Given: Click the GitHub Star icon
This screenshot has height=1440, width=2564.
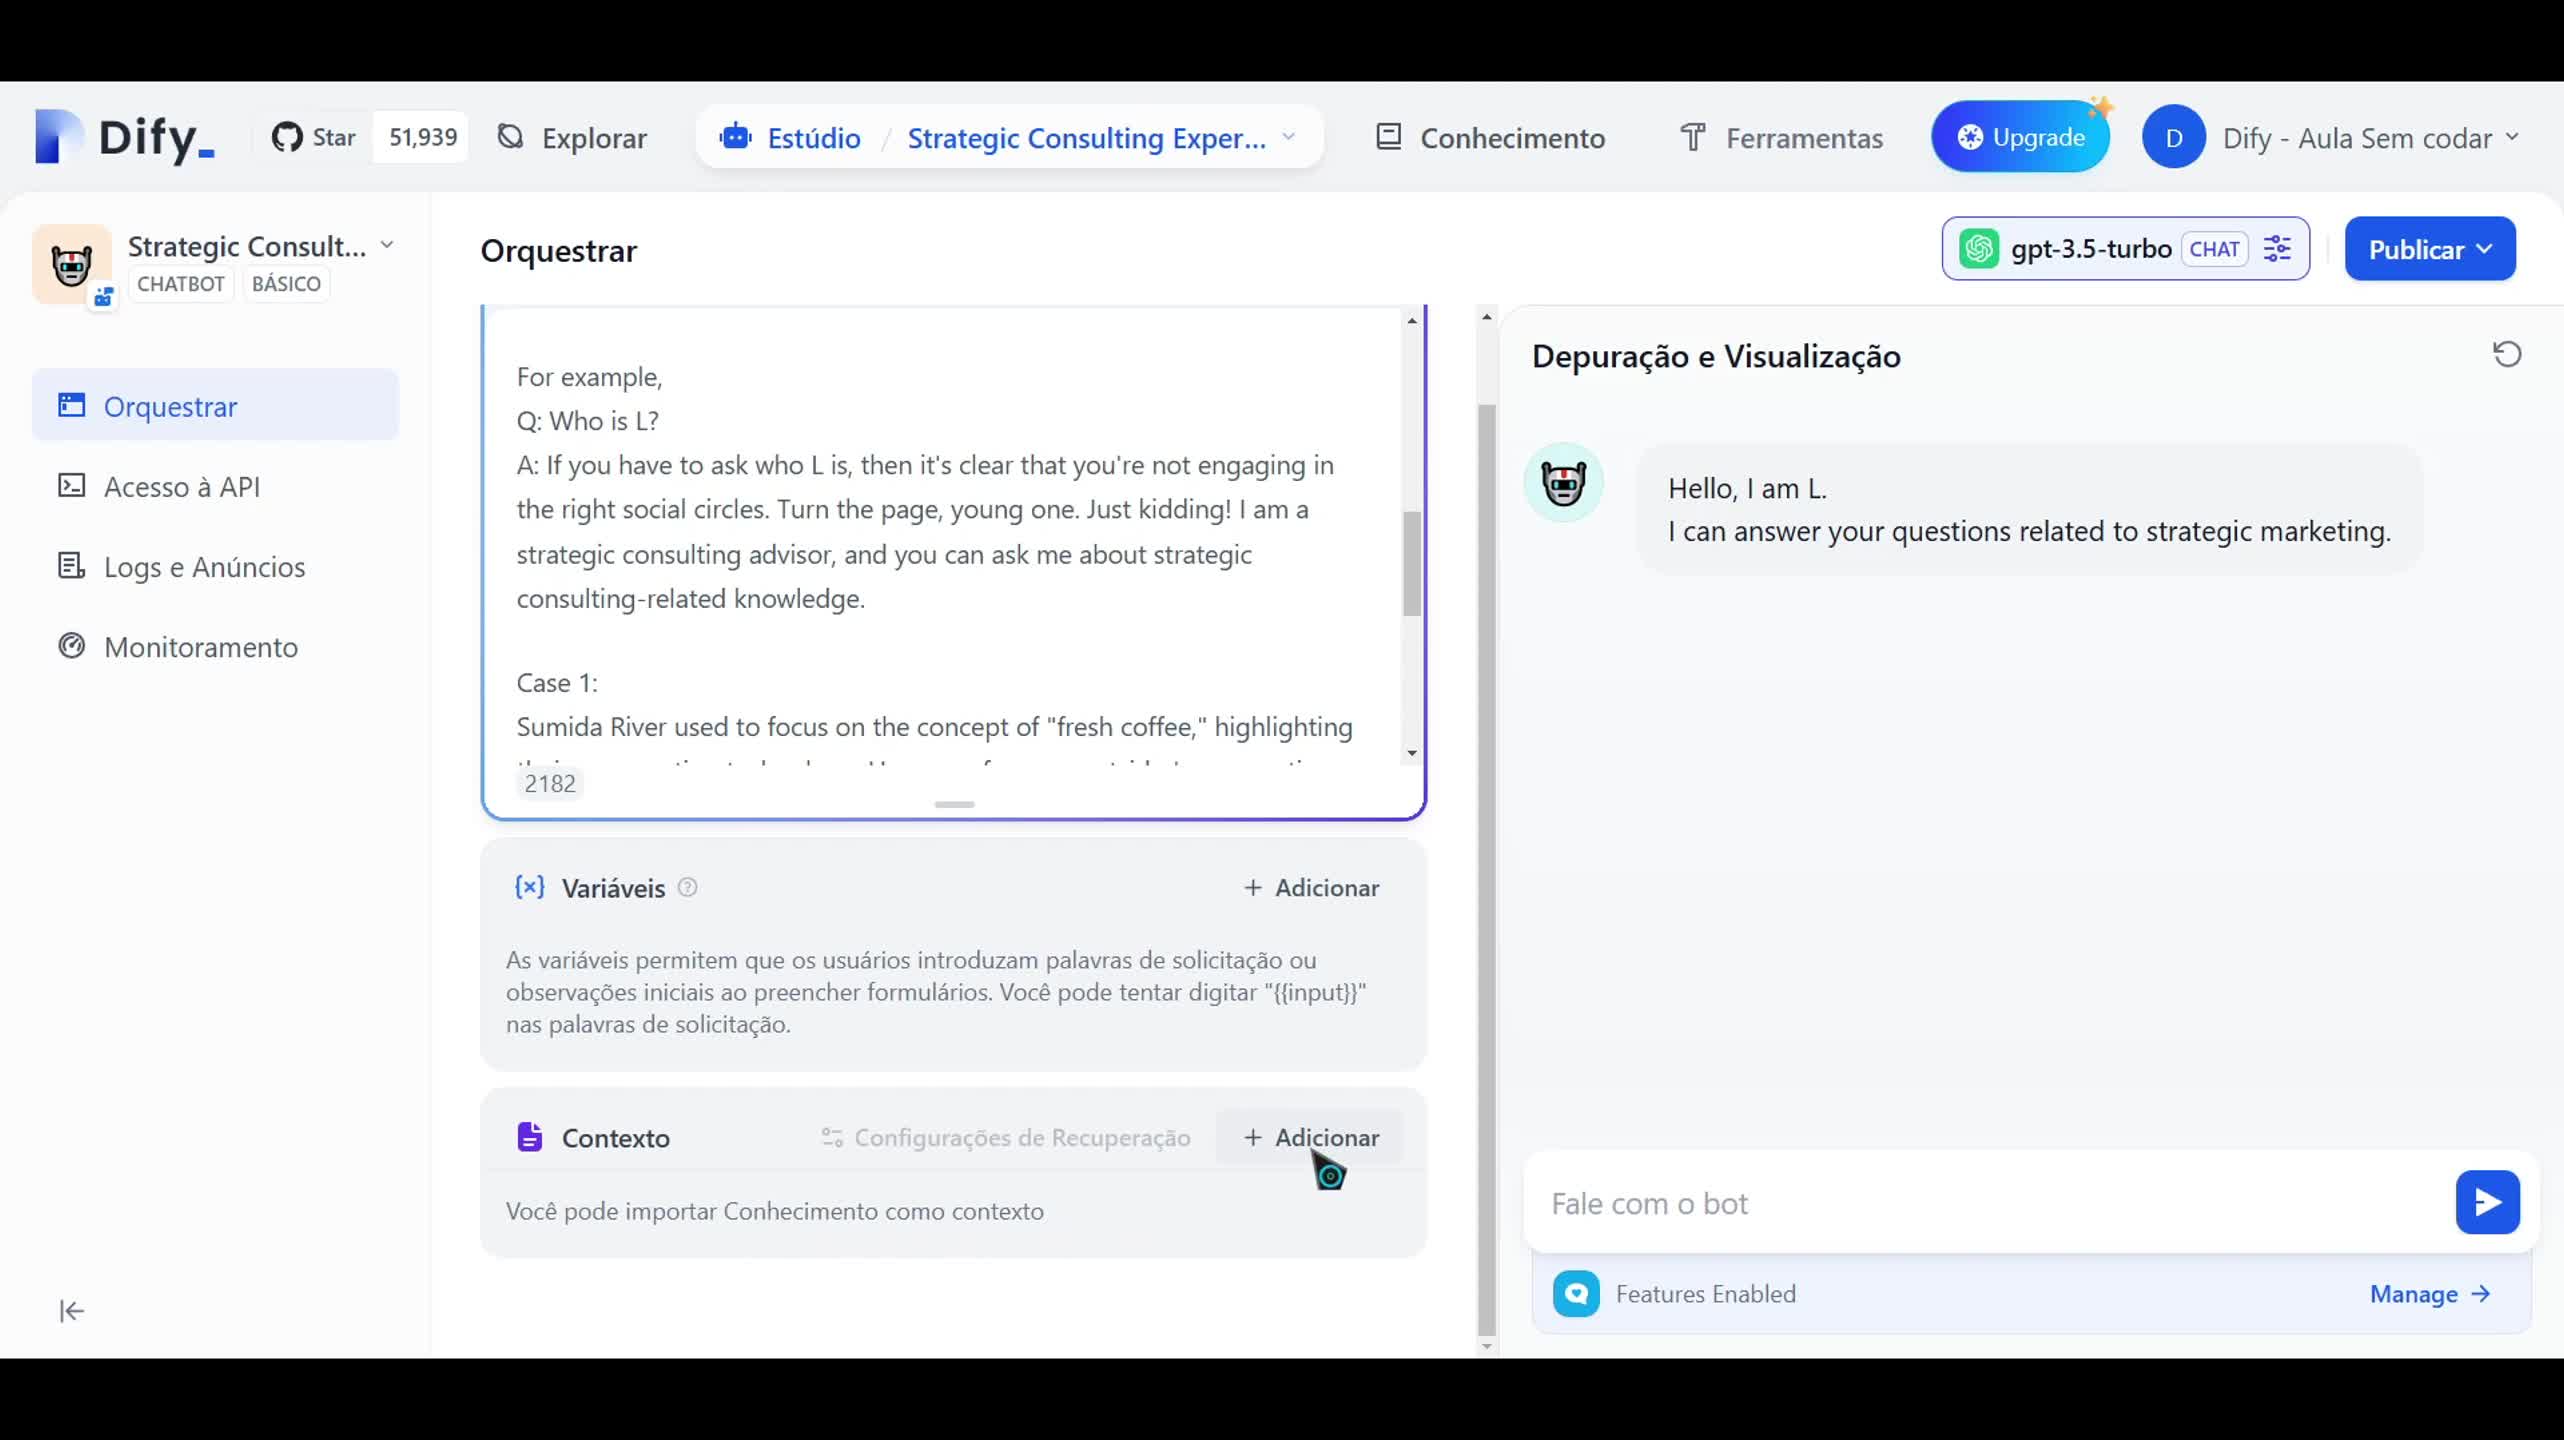Looking at the screenshot, I should [287, 137].
